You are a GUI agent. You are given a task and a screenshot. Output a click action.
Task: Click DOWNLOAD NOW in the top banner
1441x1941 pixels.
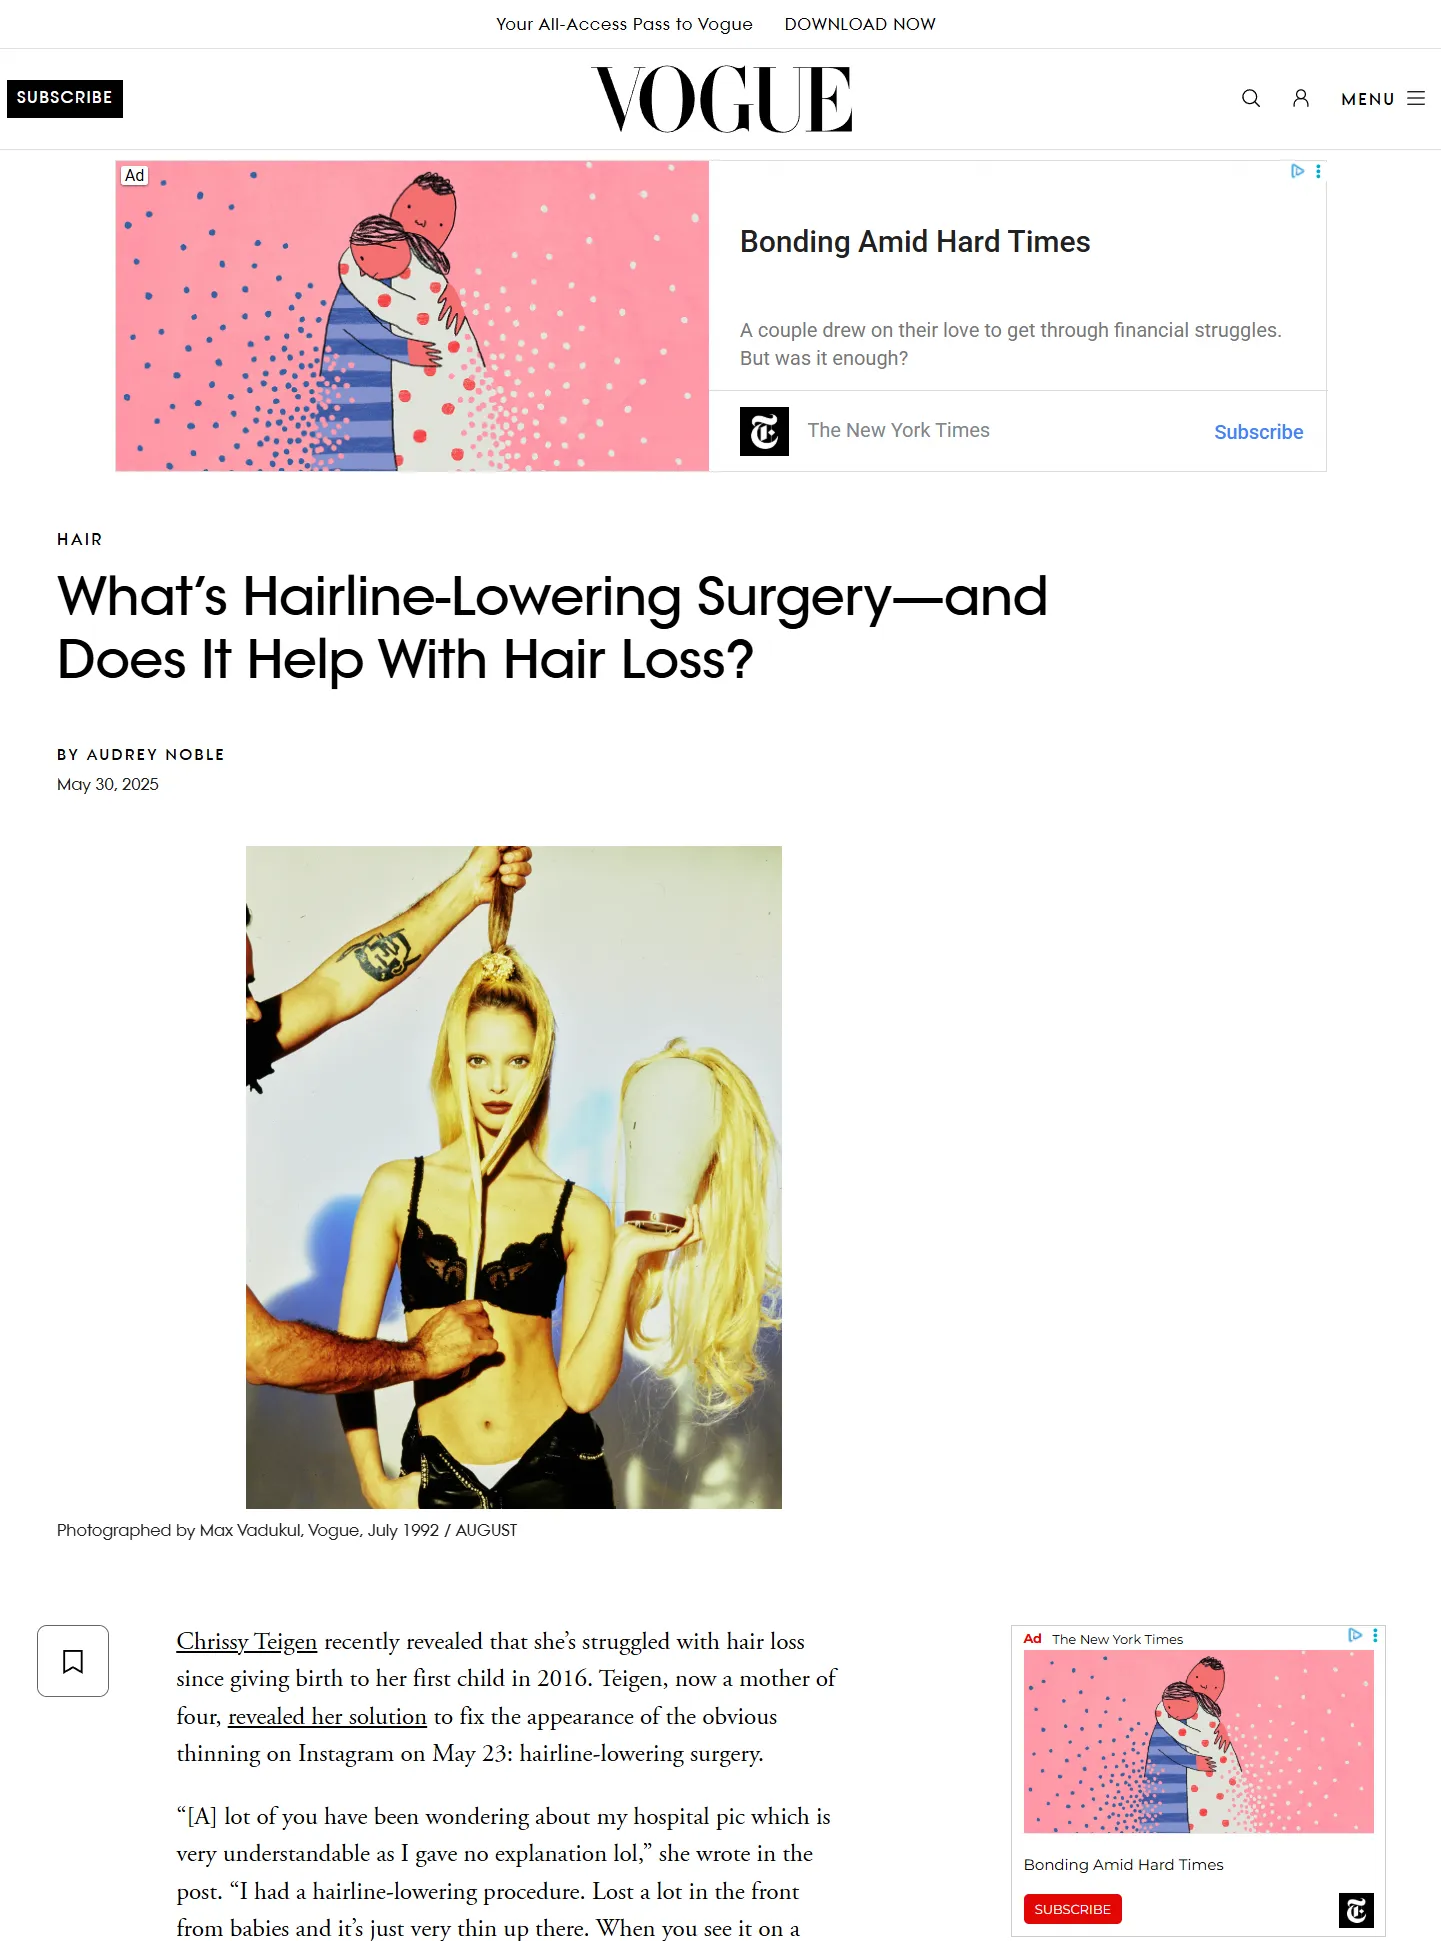tap(860, 24)
